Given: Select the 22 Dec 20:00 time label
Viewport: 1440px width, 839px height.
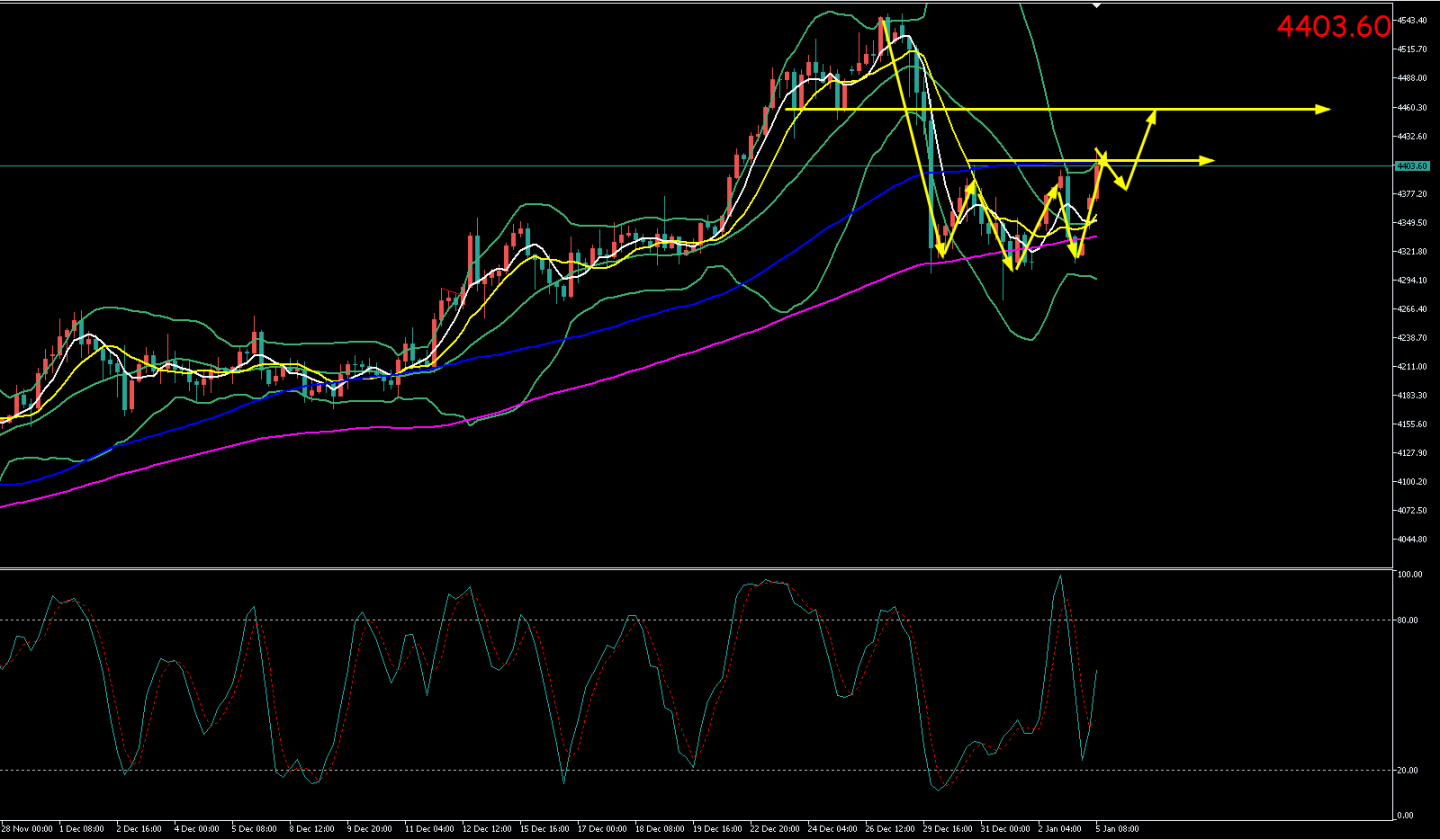Looking at the screenshot, I should (774, 829).
